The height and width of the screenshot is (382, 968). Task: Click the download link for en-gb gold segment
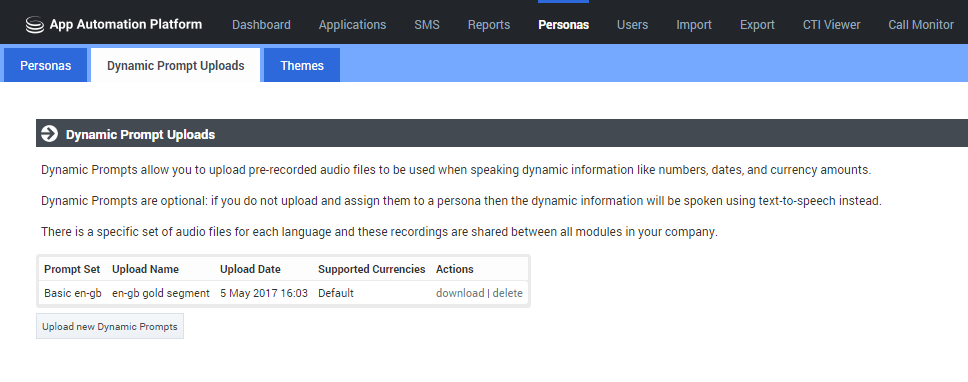click(460, 293)
